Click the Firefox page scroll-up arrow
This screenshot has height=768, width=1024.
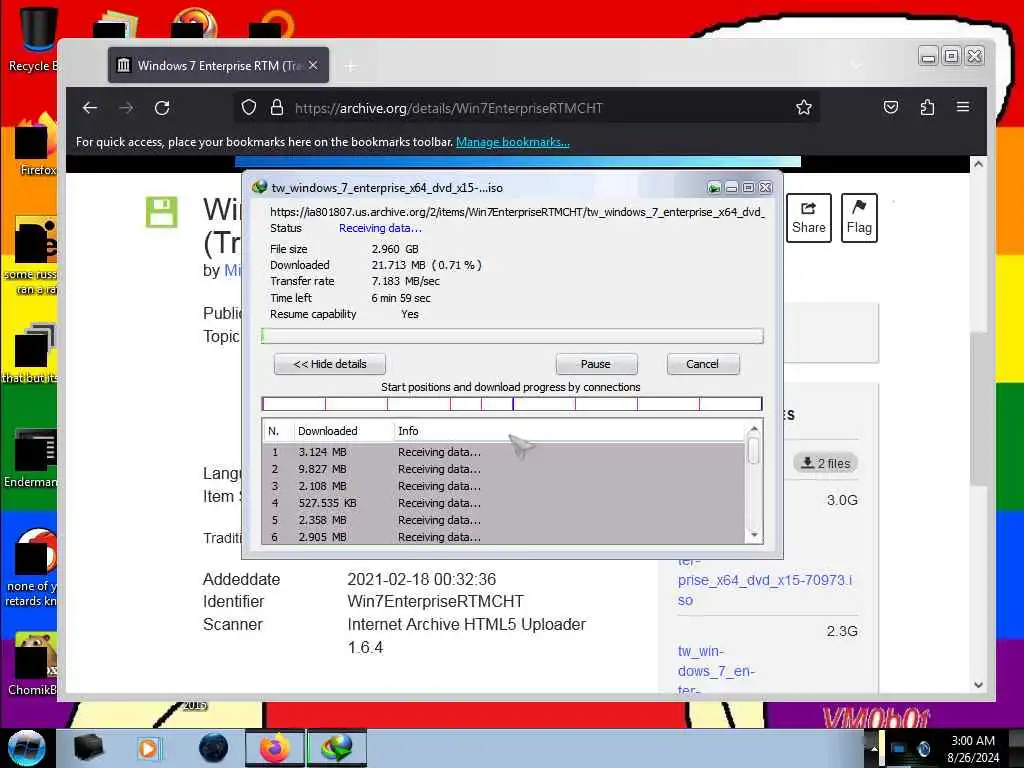[x=978, y=165]
